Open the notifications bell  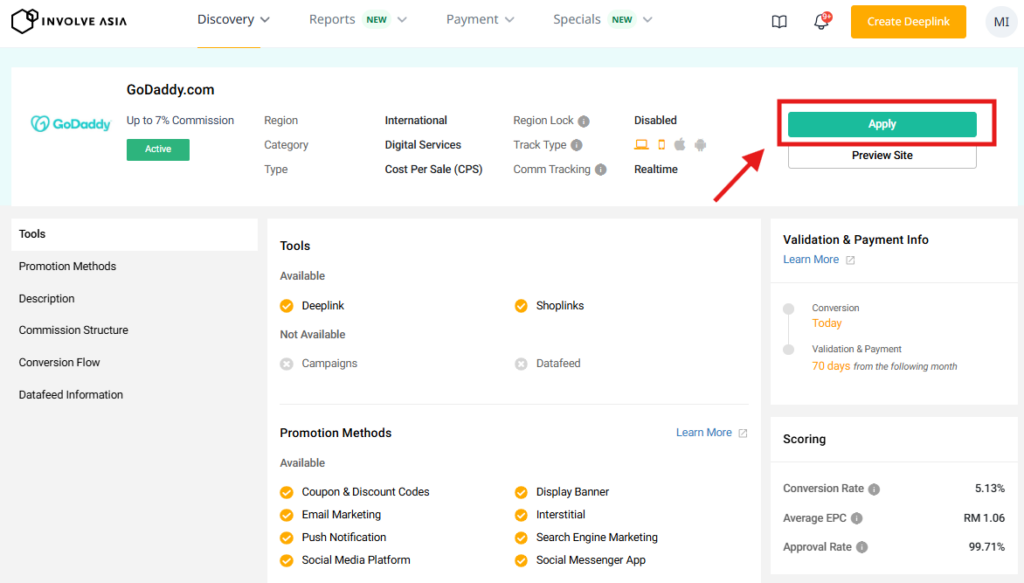(x=822, y=22)
